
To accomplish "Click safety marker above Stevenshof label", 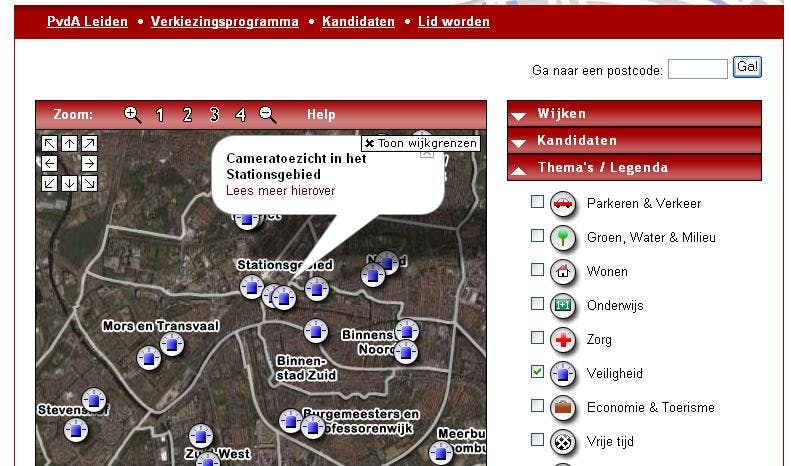I will click(94, 399).
